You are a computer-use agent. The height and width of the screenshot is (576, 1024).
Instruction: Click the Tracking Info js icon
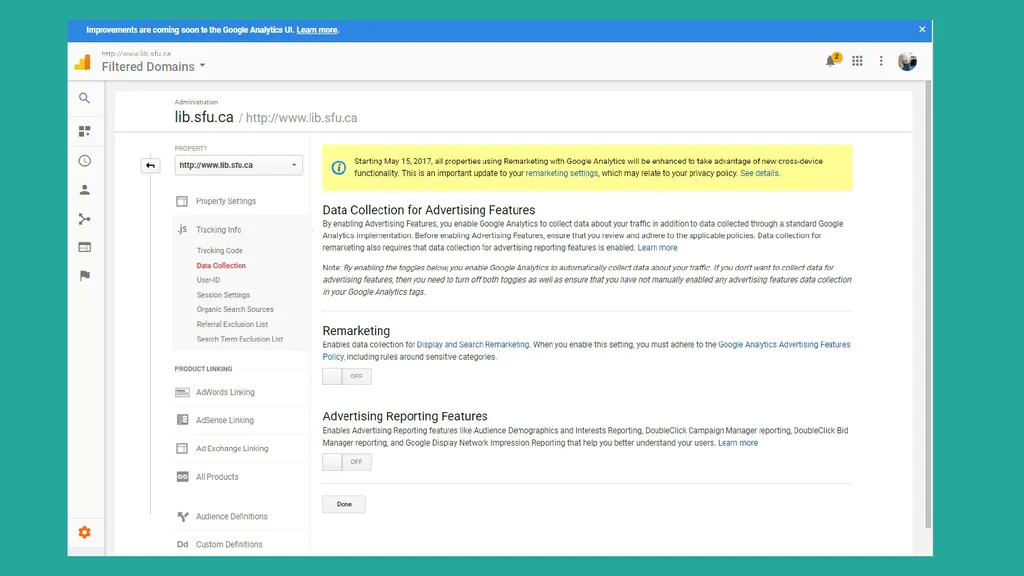[182, 229]
